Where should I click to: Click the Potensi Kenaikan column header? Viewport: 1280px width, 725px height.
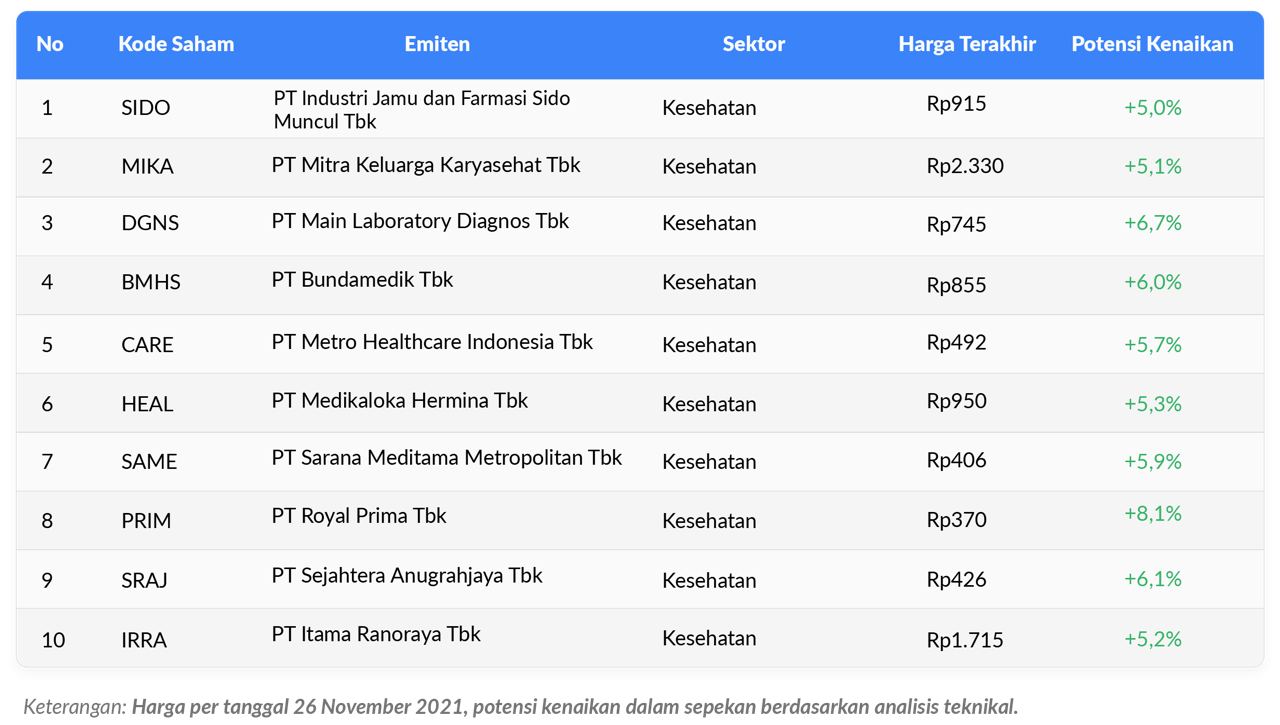pyautogui.click(x=1152, y=44)
